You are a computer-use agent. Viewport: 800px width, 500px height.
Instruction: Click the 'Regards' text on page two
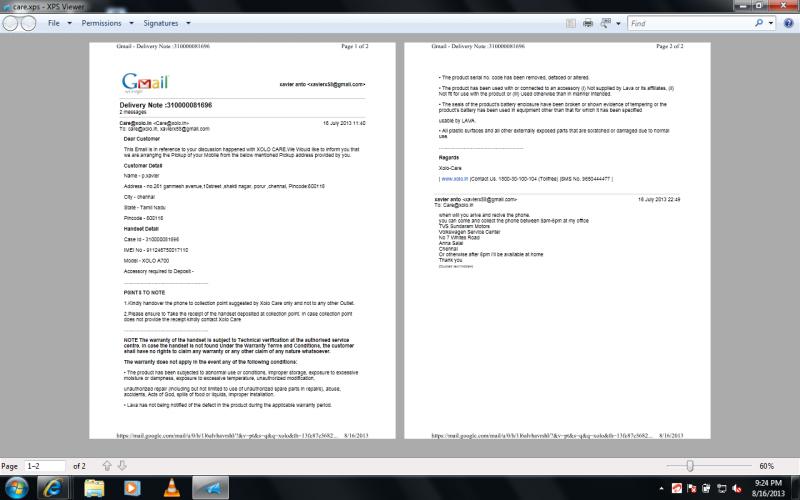click(x=448, y=158)
